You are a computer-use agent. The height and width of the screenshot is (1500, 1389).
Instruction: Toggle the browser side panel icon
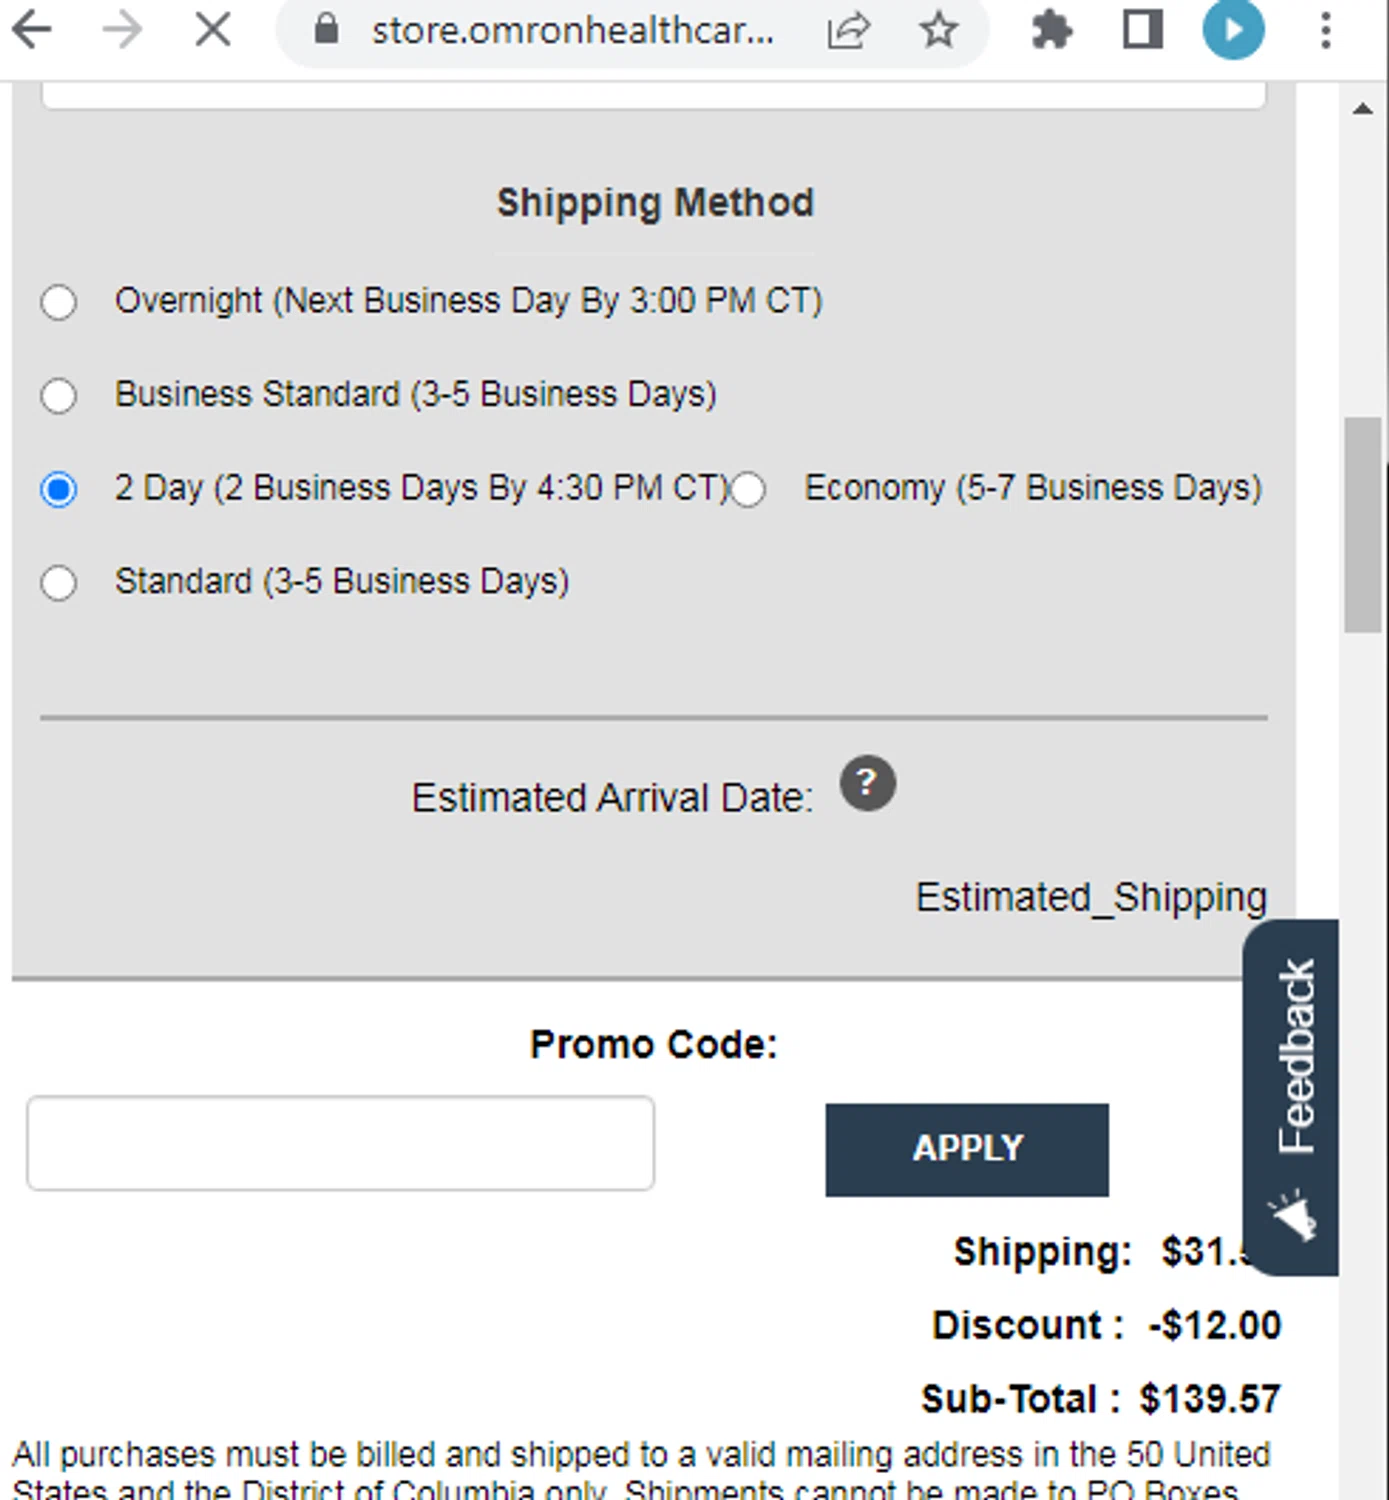coord(1142,30)
